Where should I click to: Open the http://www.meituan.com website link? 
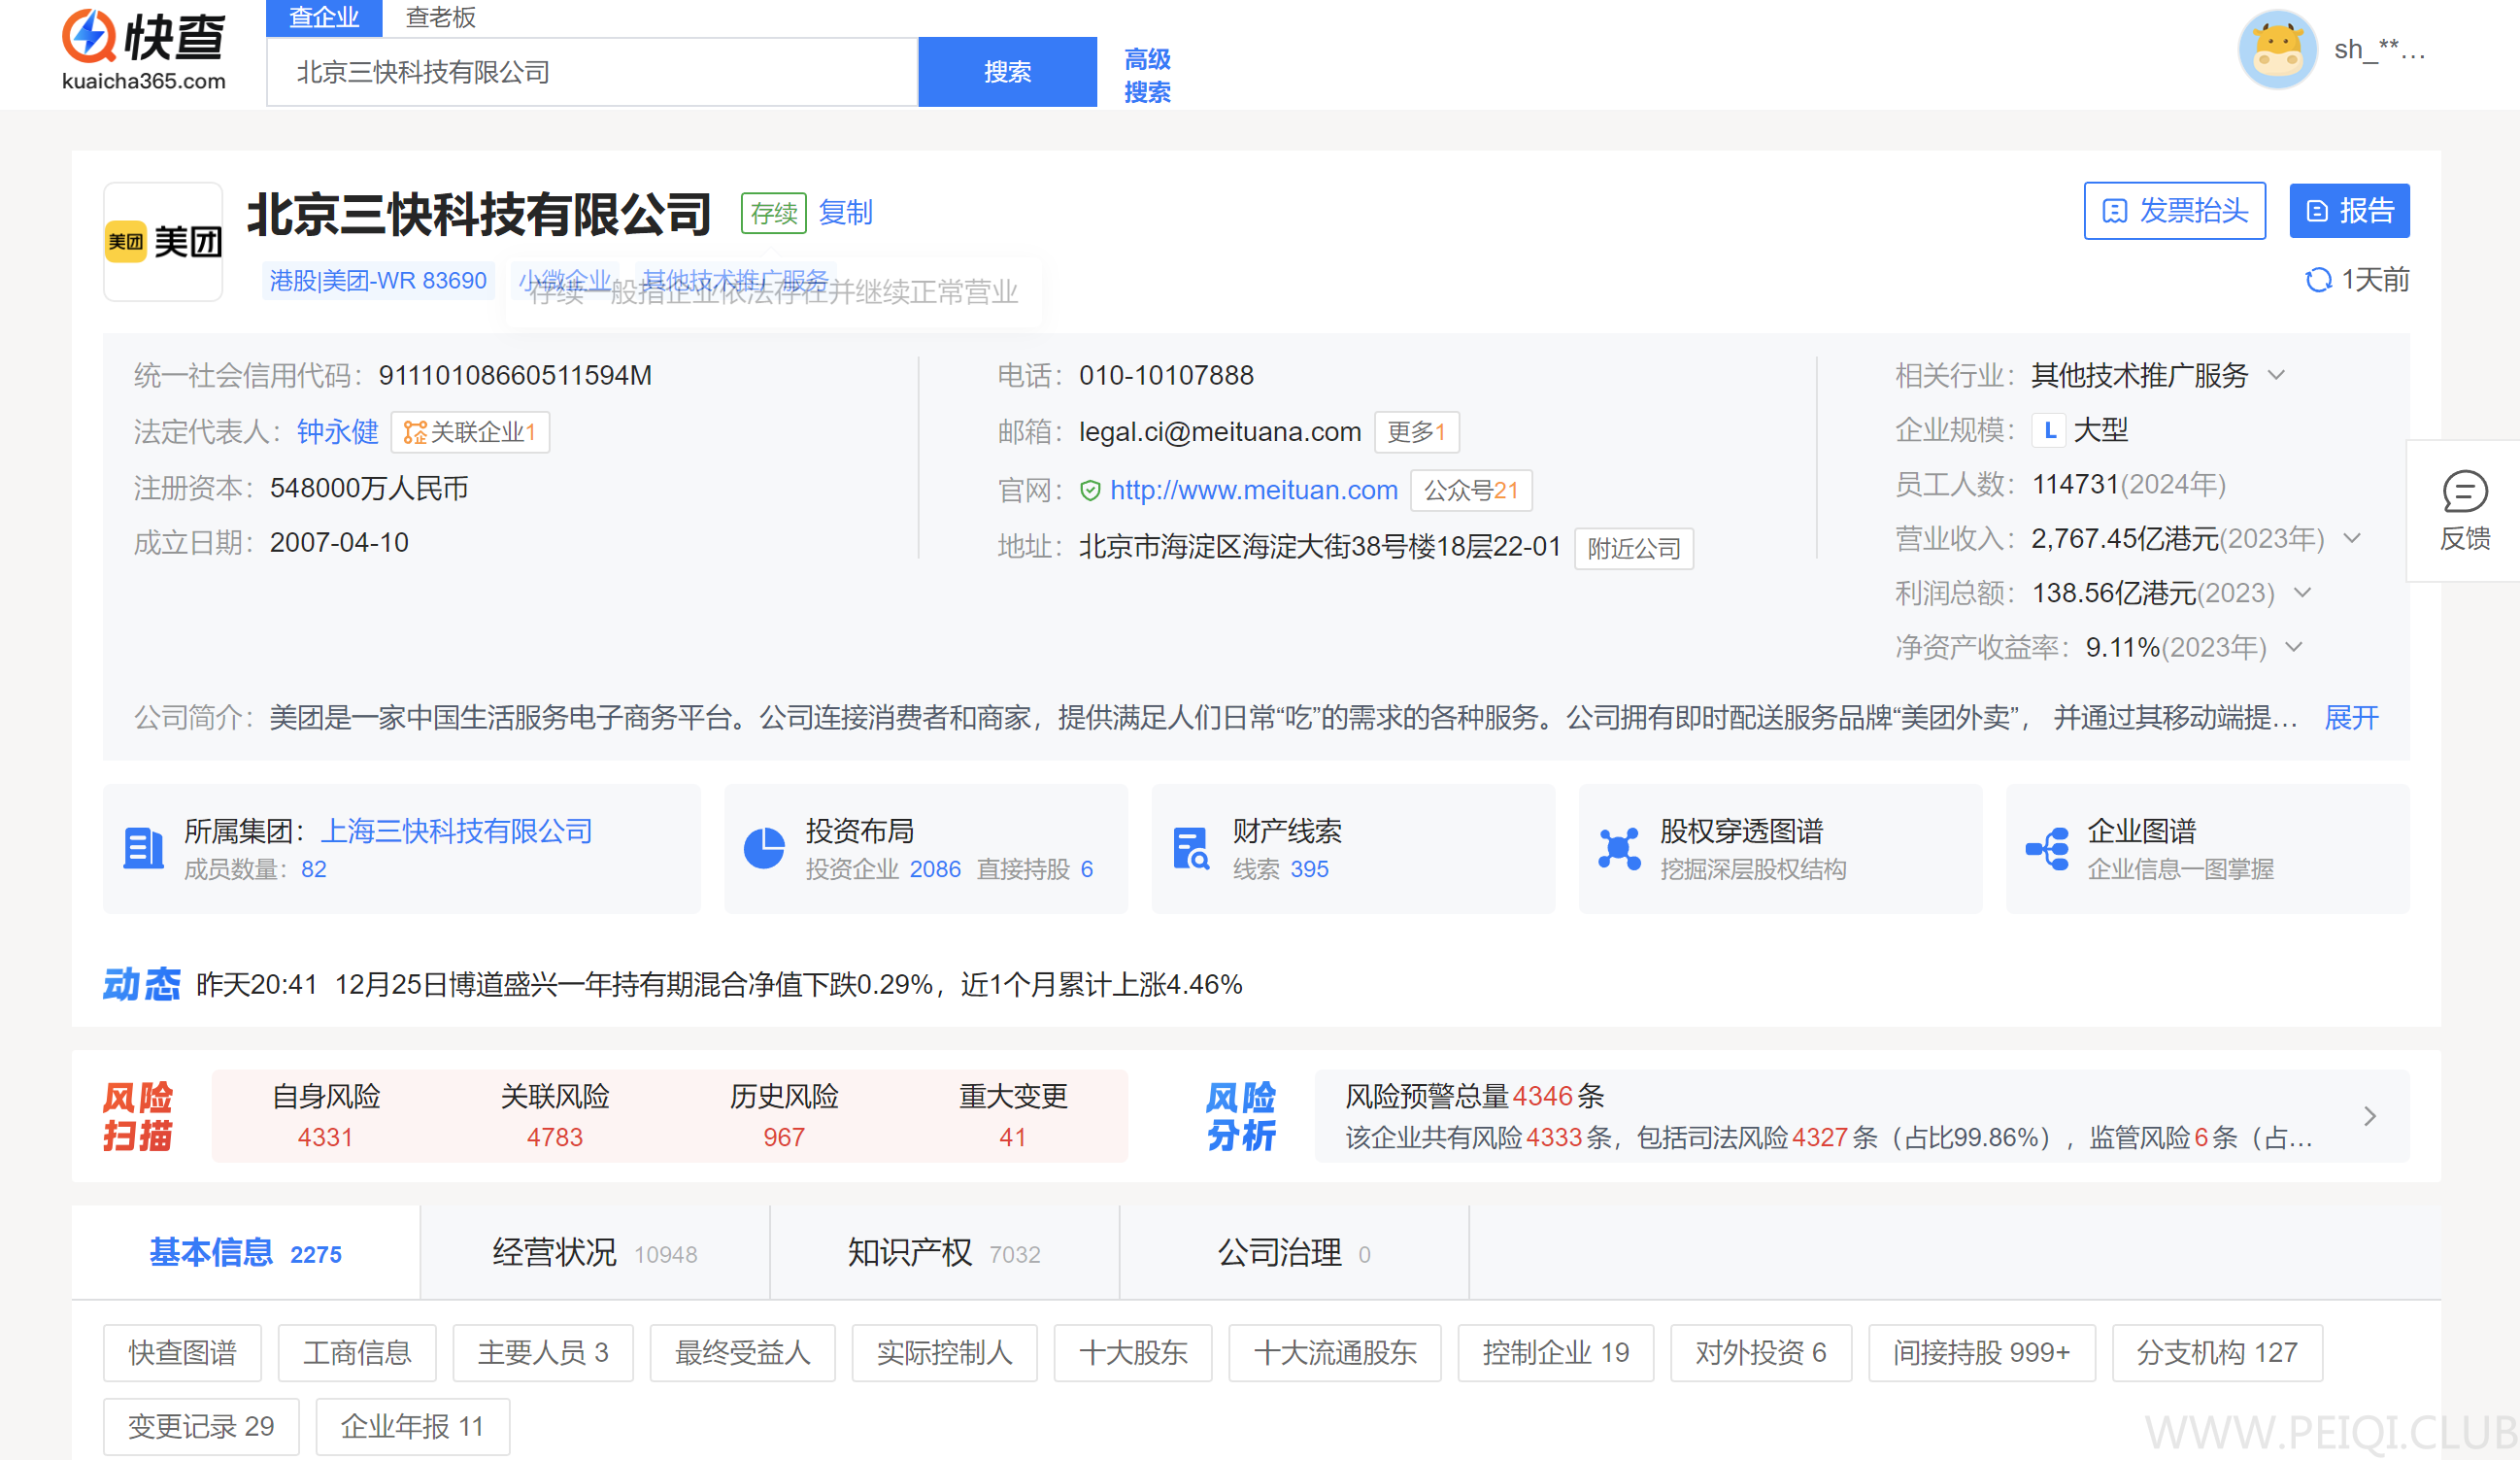1253,490
